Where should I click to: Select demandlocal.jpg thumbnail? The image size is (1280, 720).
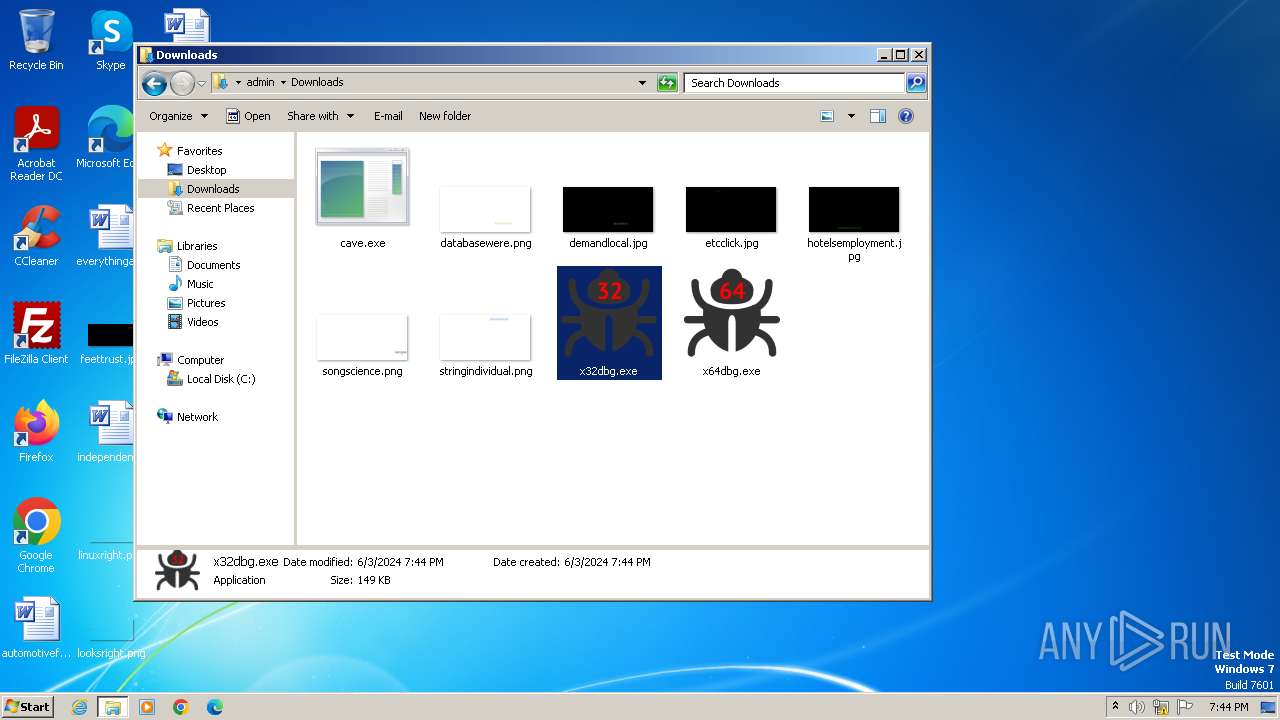[x=608, y=209]
